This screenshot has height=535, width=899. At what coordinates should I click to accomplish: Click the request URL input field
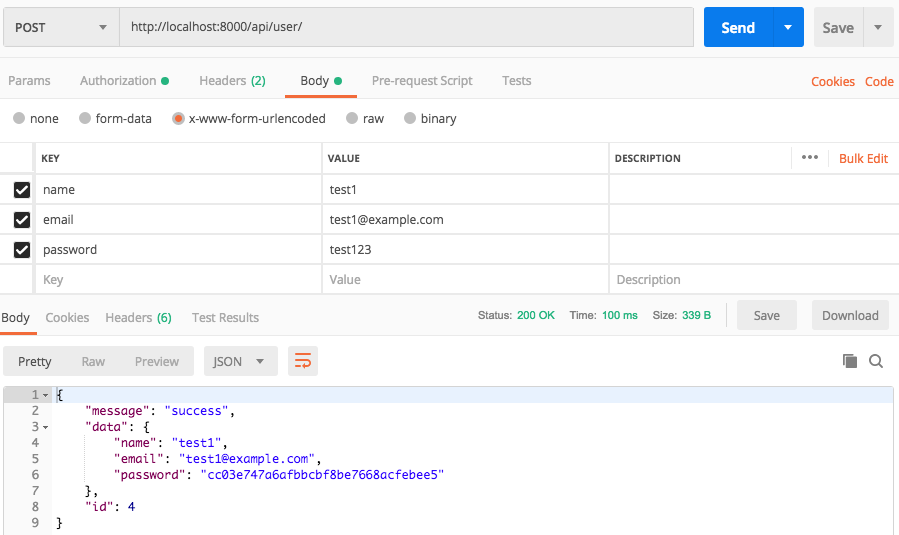click(x=406, y=27)
